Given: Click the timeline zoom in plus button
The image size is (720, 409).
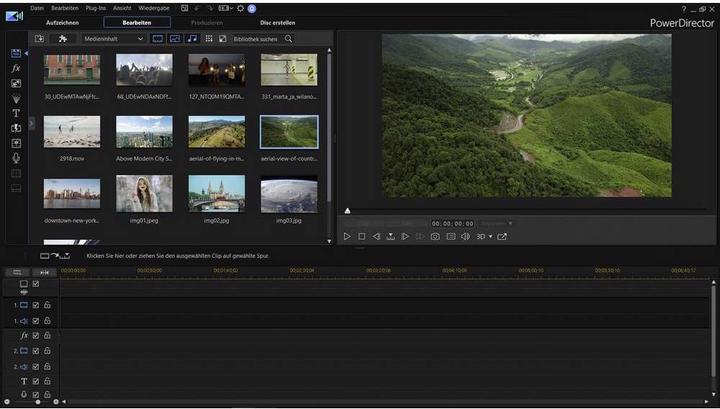Looking at the screenshot, I should pyautogui.click(x=56, y=402).
